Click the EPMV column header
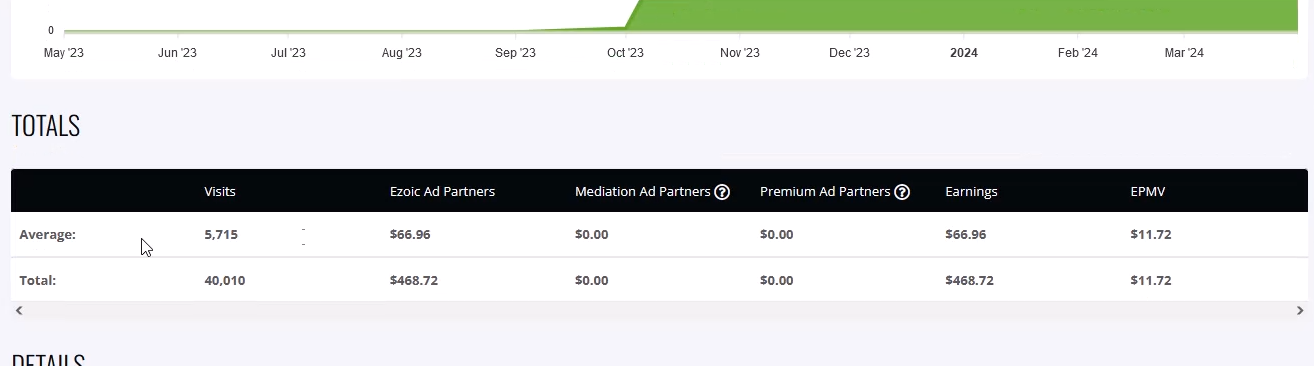The height and width of the screenshot is (366, 1314). 1148,192
